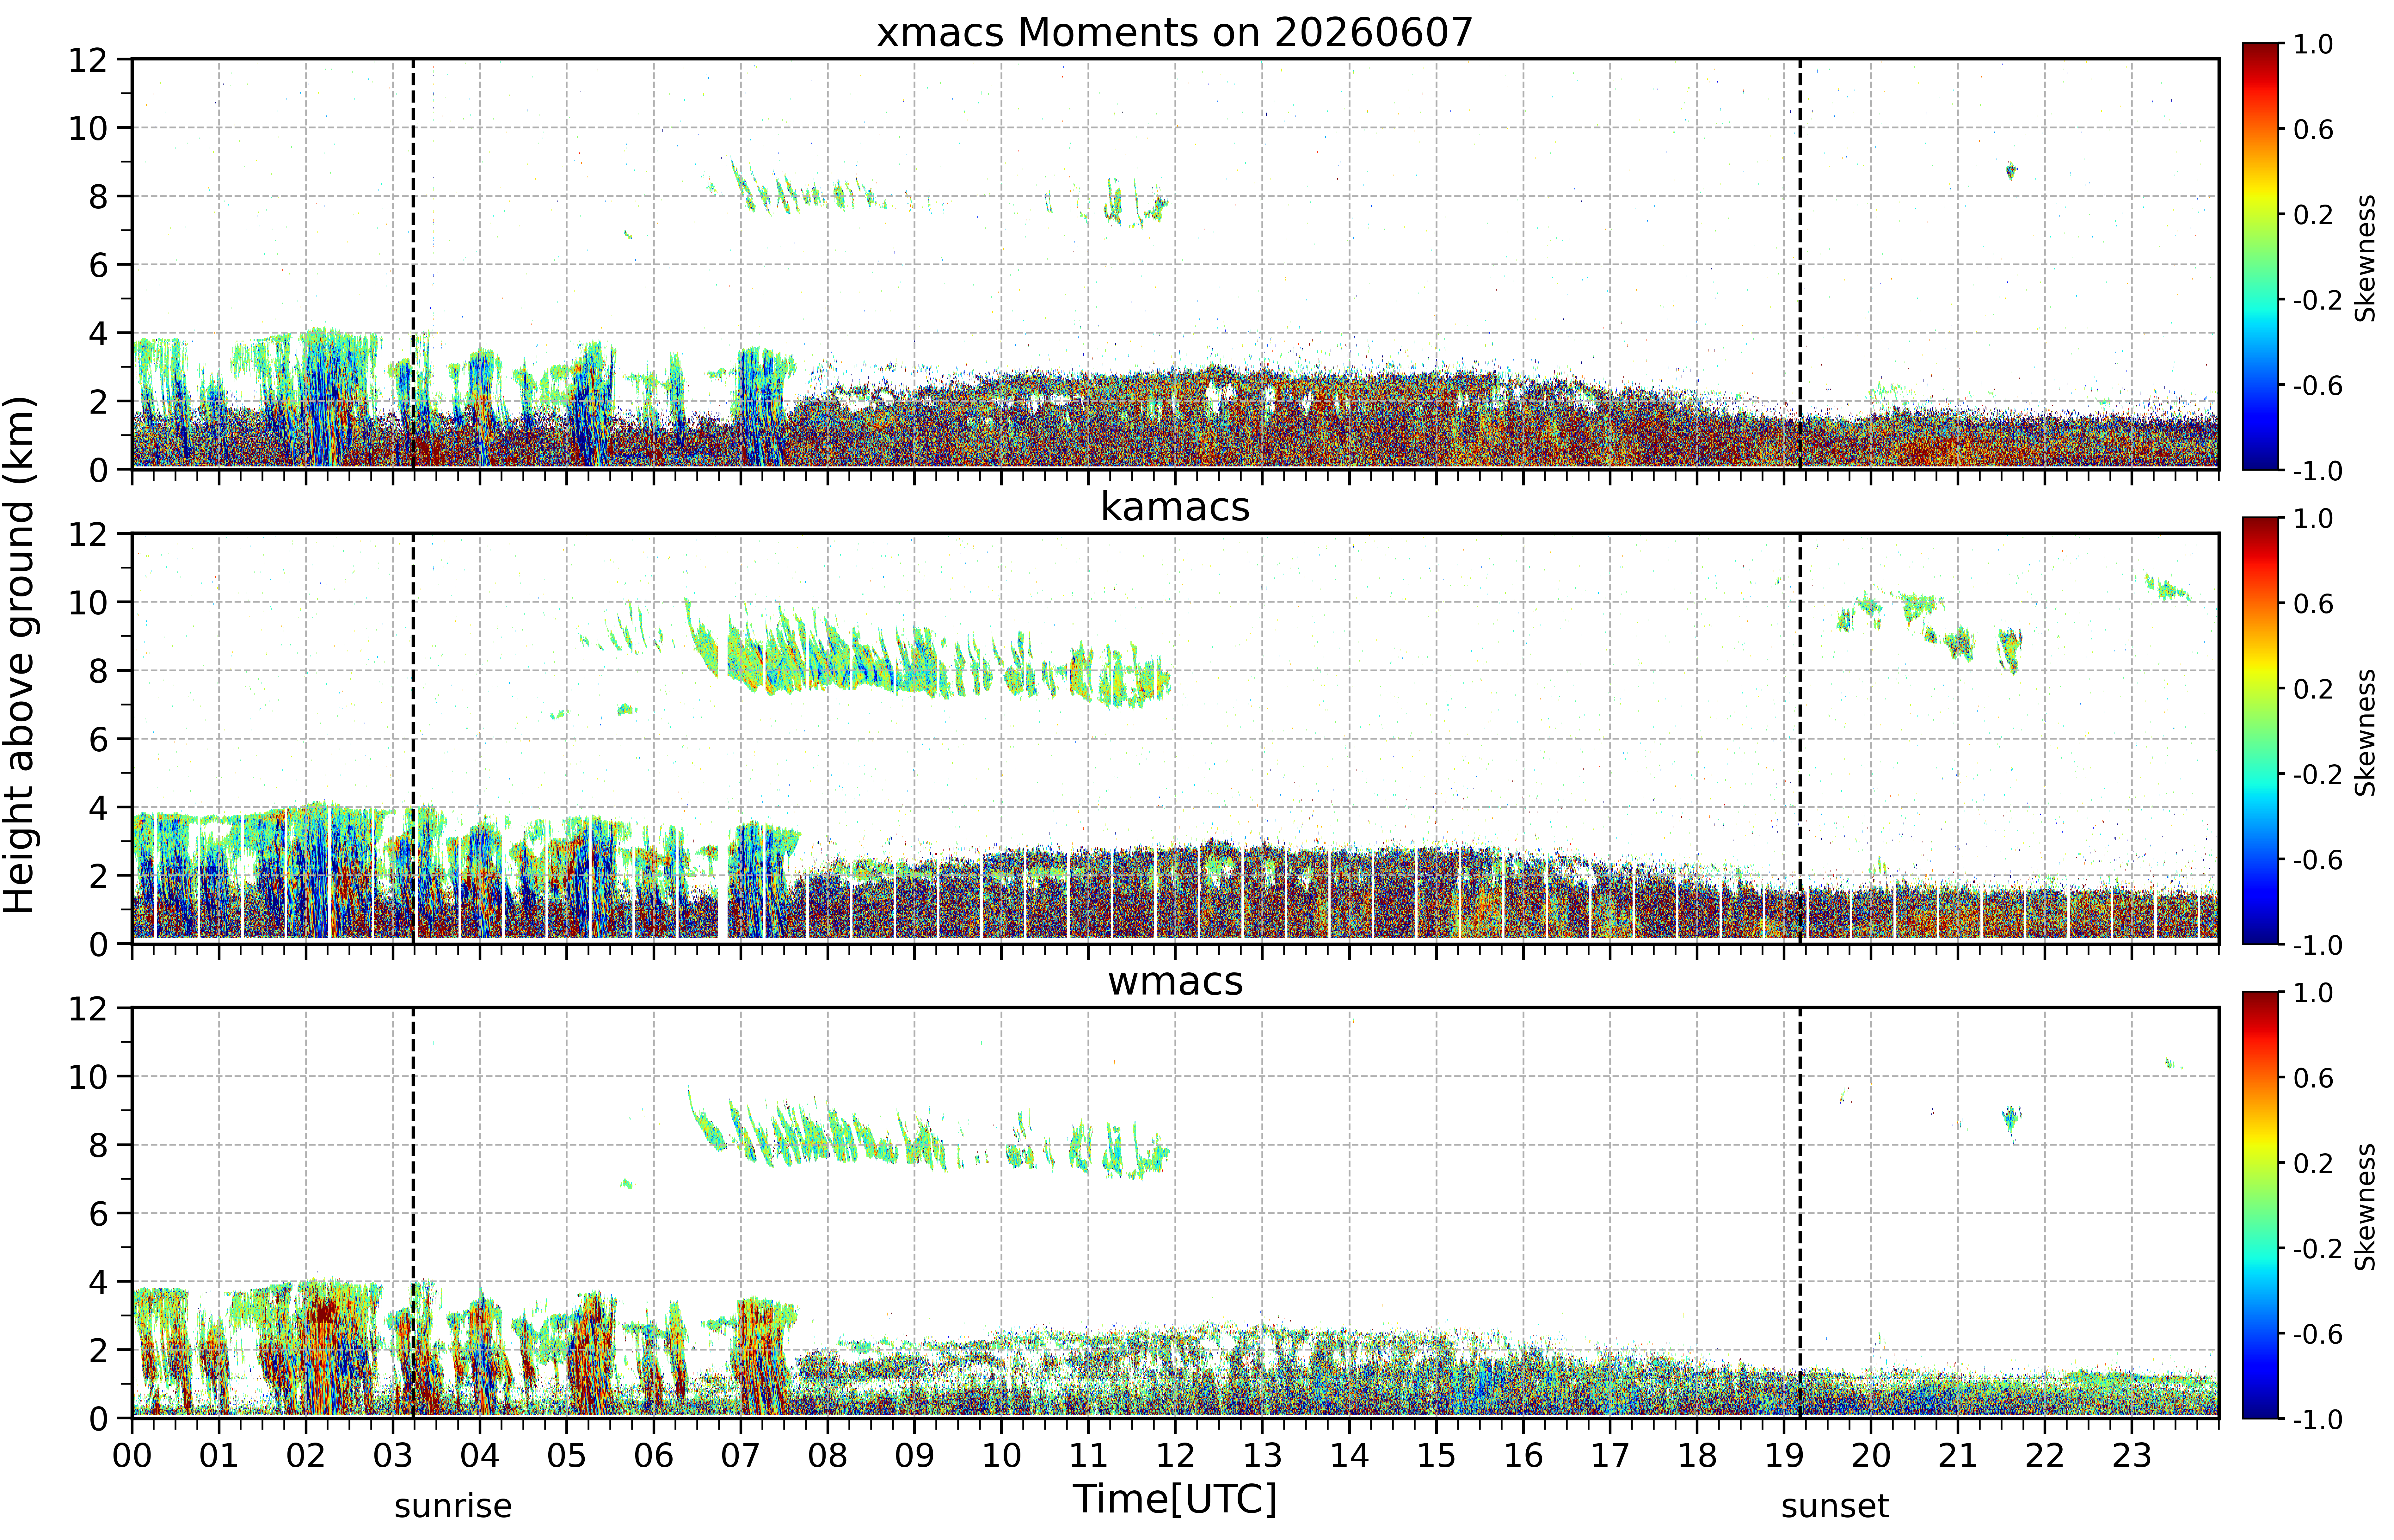Click the sunset dashed line in xmacs panel

tap(1800, 264)
